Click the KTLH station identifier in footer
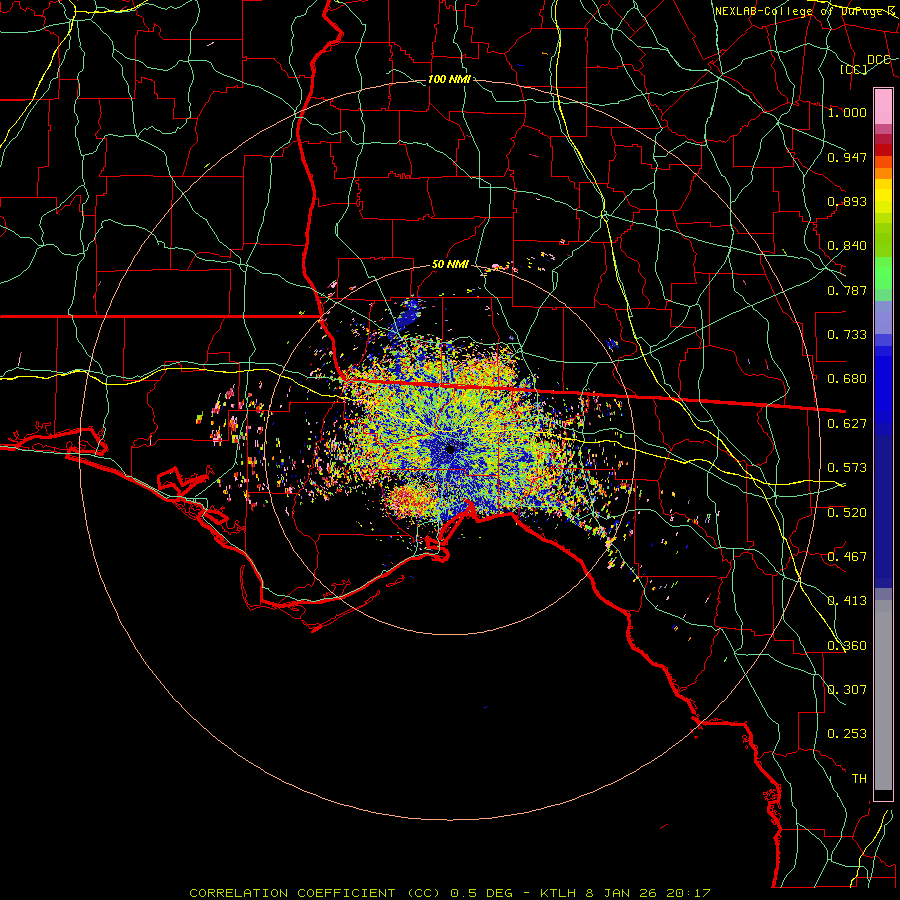Viewport: 900px width, 900px height. (560, 893)
